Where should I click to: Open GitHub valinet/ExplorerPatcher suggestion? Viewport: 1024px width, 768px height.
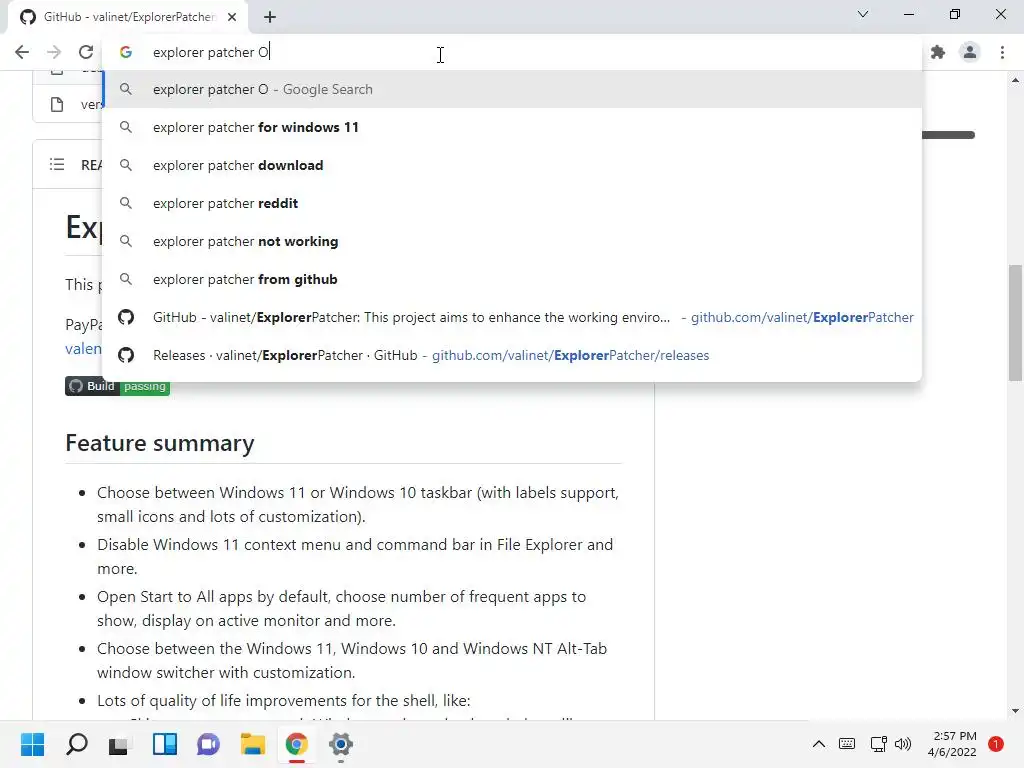(513, 317)
